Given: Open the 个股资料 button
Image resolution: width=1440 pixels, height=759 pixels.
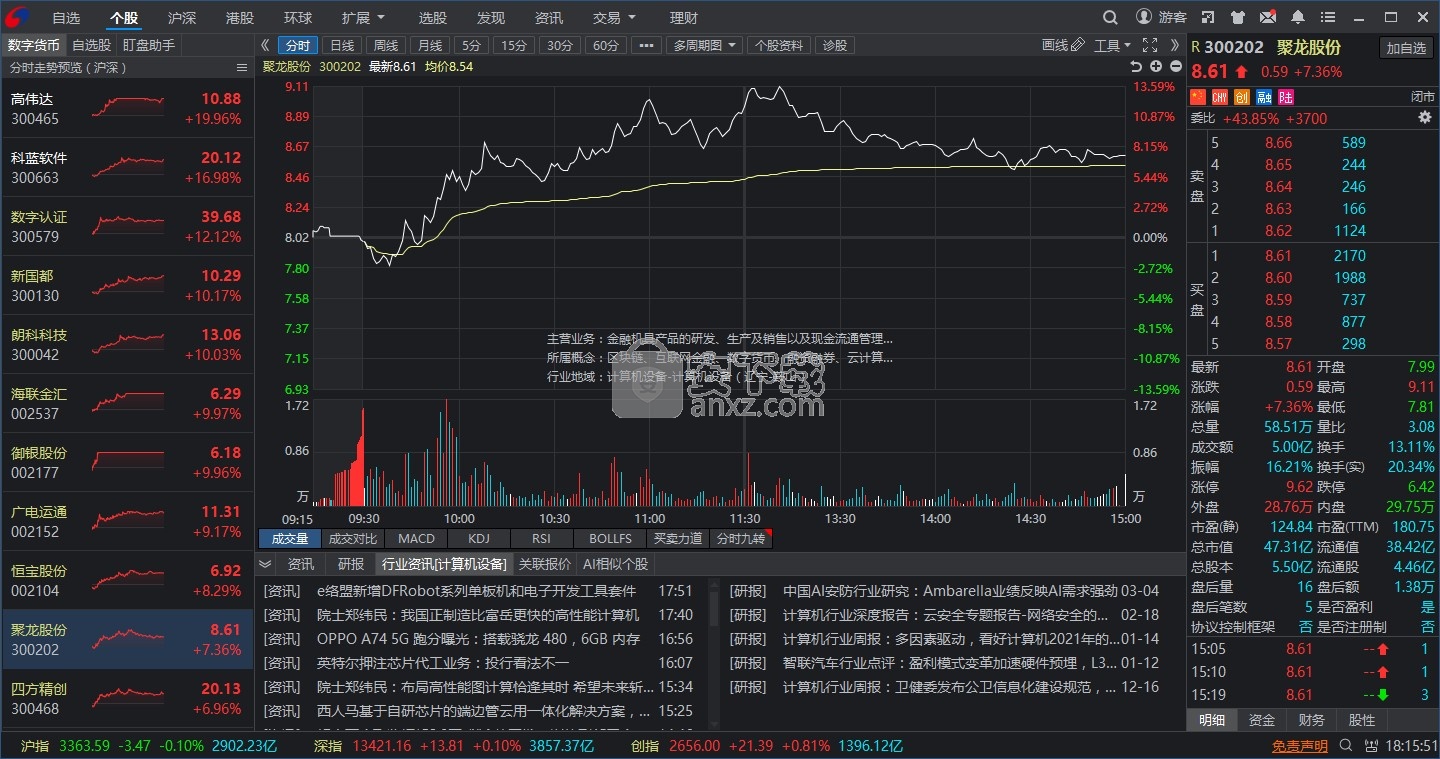Looking at the screenshot, I should coord(779,45).
